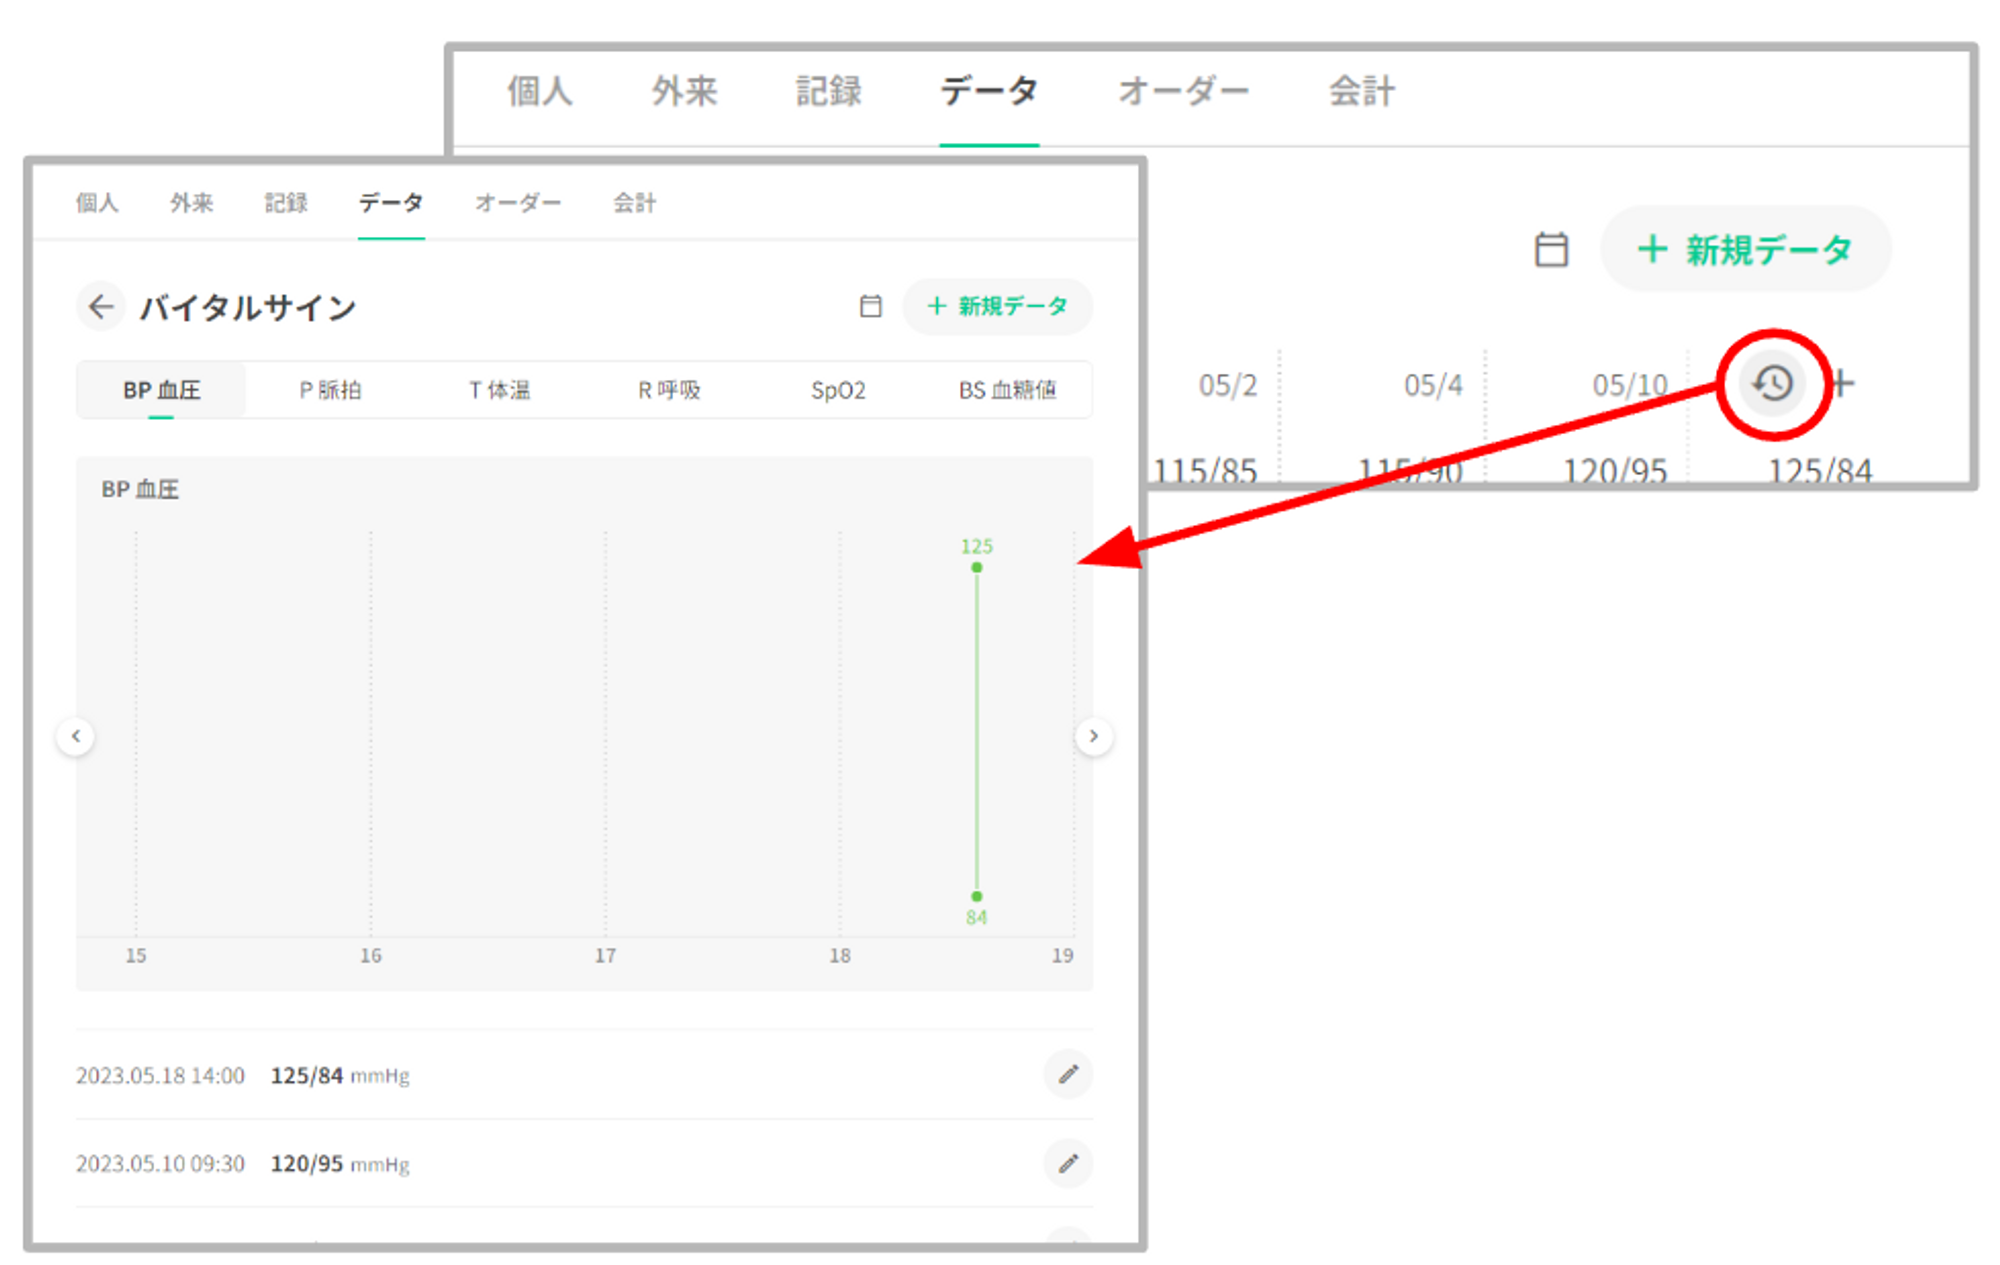Screen dimensions: 2000x1265
Task: Open オーダー tab in back window
Action: click(1183, 92)
